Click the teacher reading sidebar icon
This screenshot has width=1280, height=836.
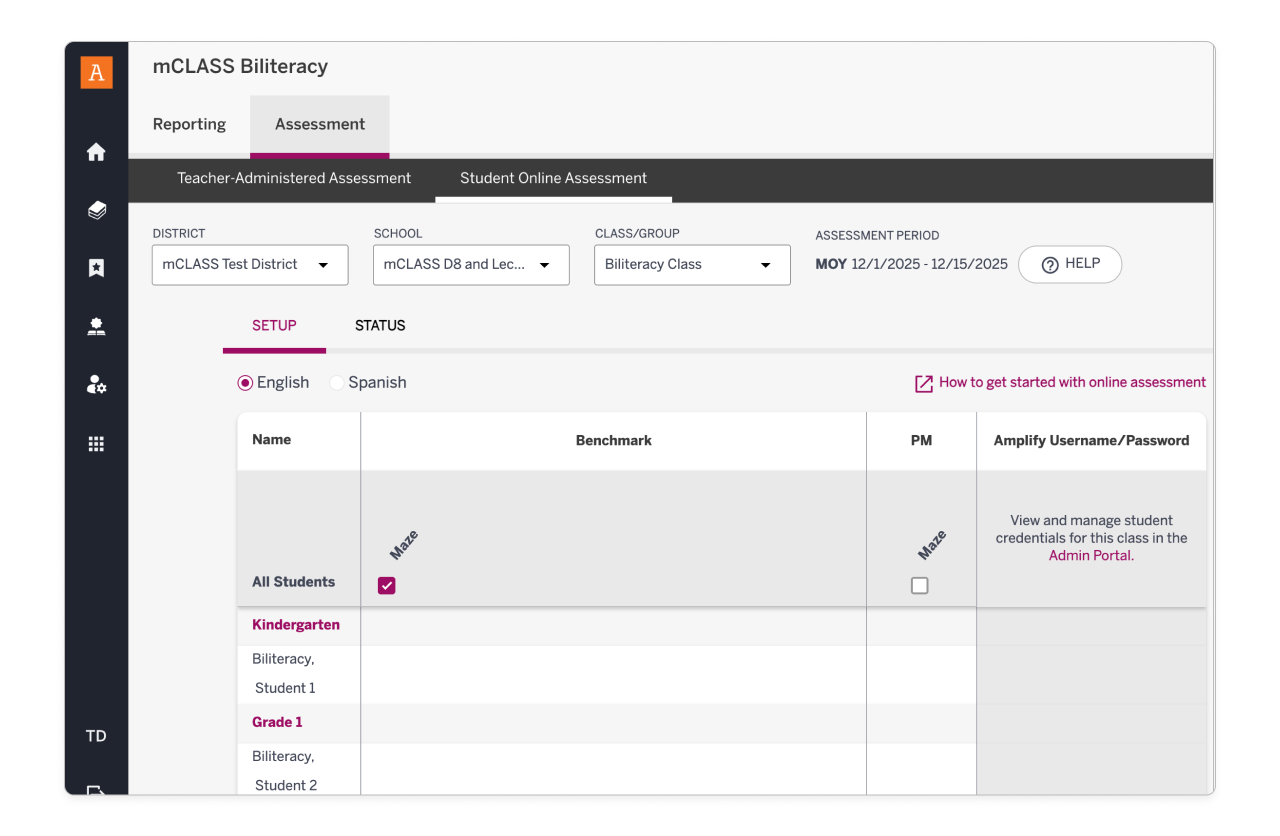96,327
